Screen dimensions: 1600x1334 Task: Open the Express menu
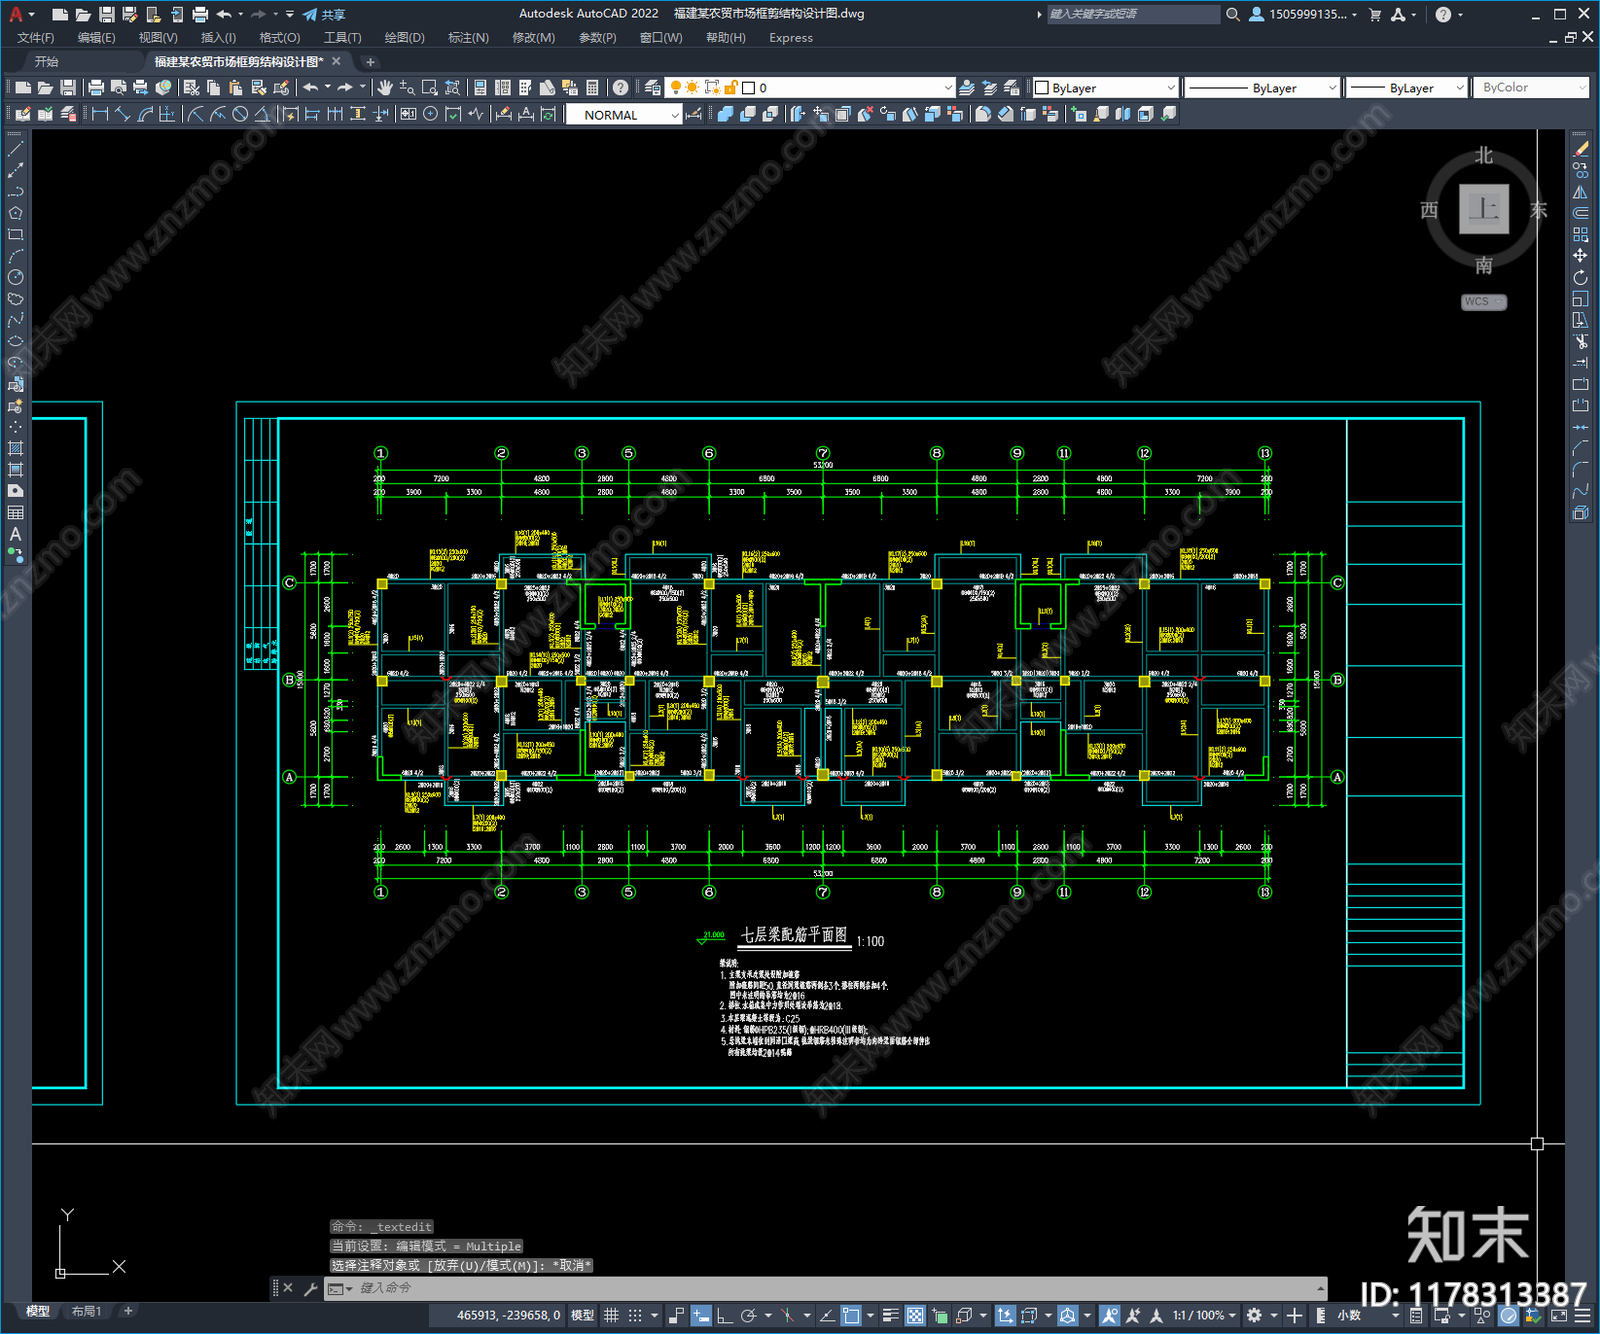(791, 38)
